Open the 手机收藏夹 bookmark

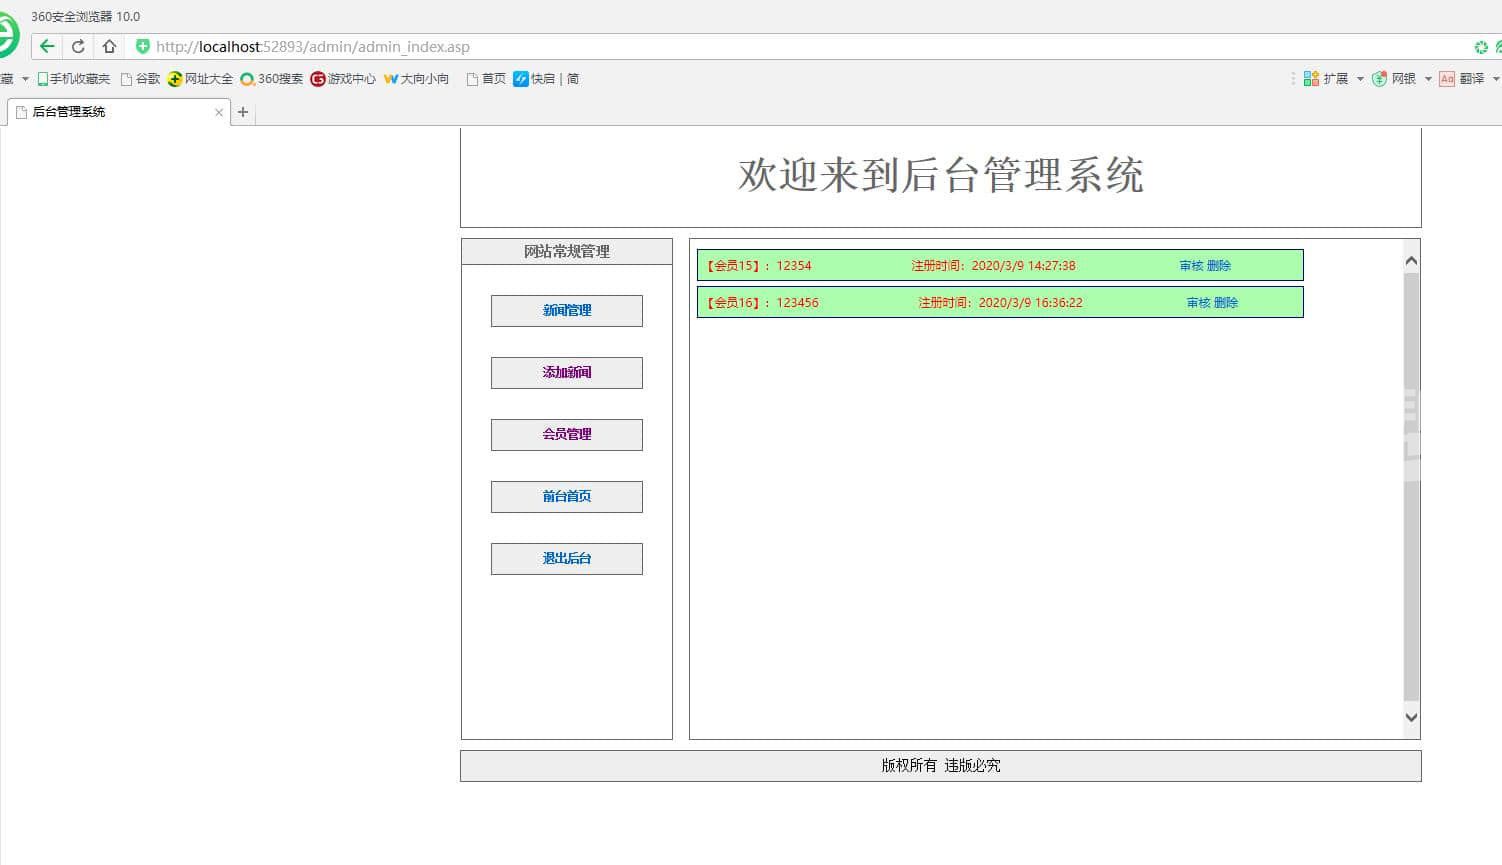73,79
